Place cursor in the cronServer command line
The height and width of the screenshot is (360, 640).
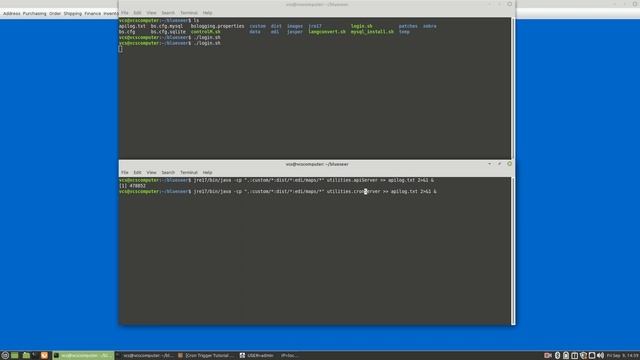point(278,191)
